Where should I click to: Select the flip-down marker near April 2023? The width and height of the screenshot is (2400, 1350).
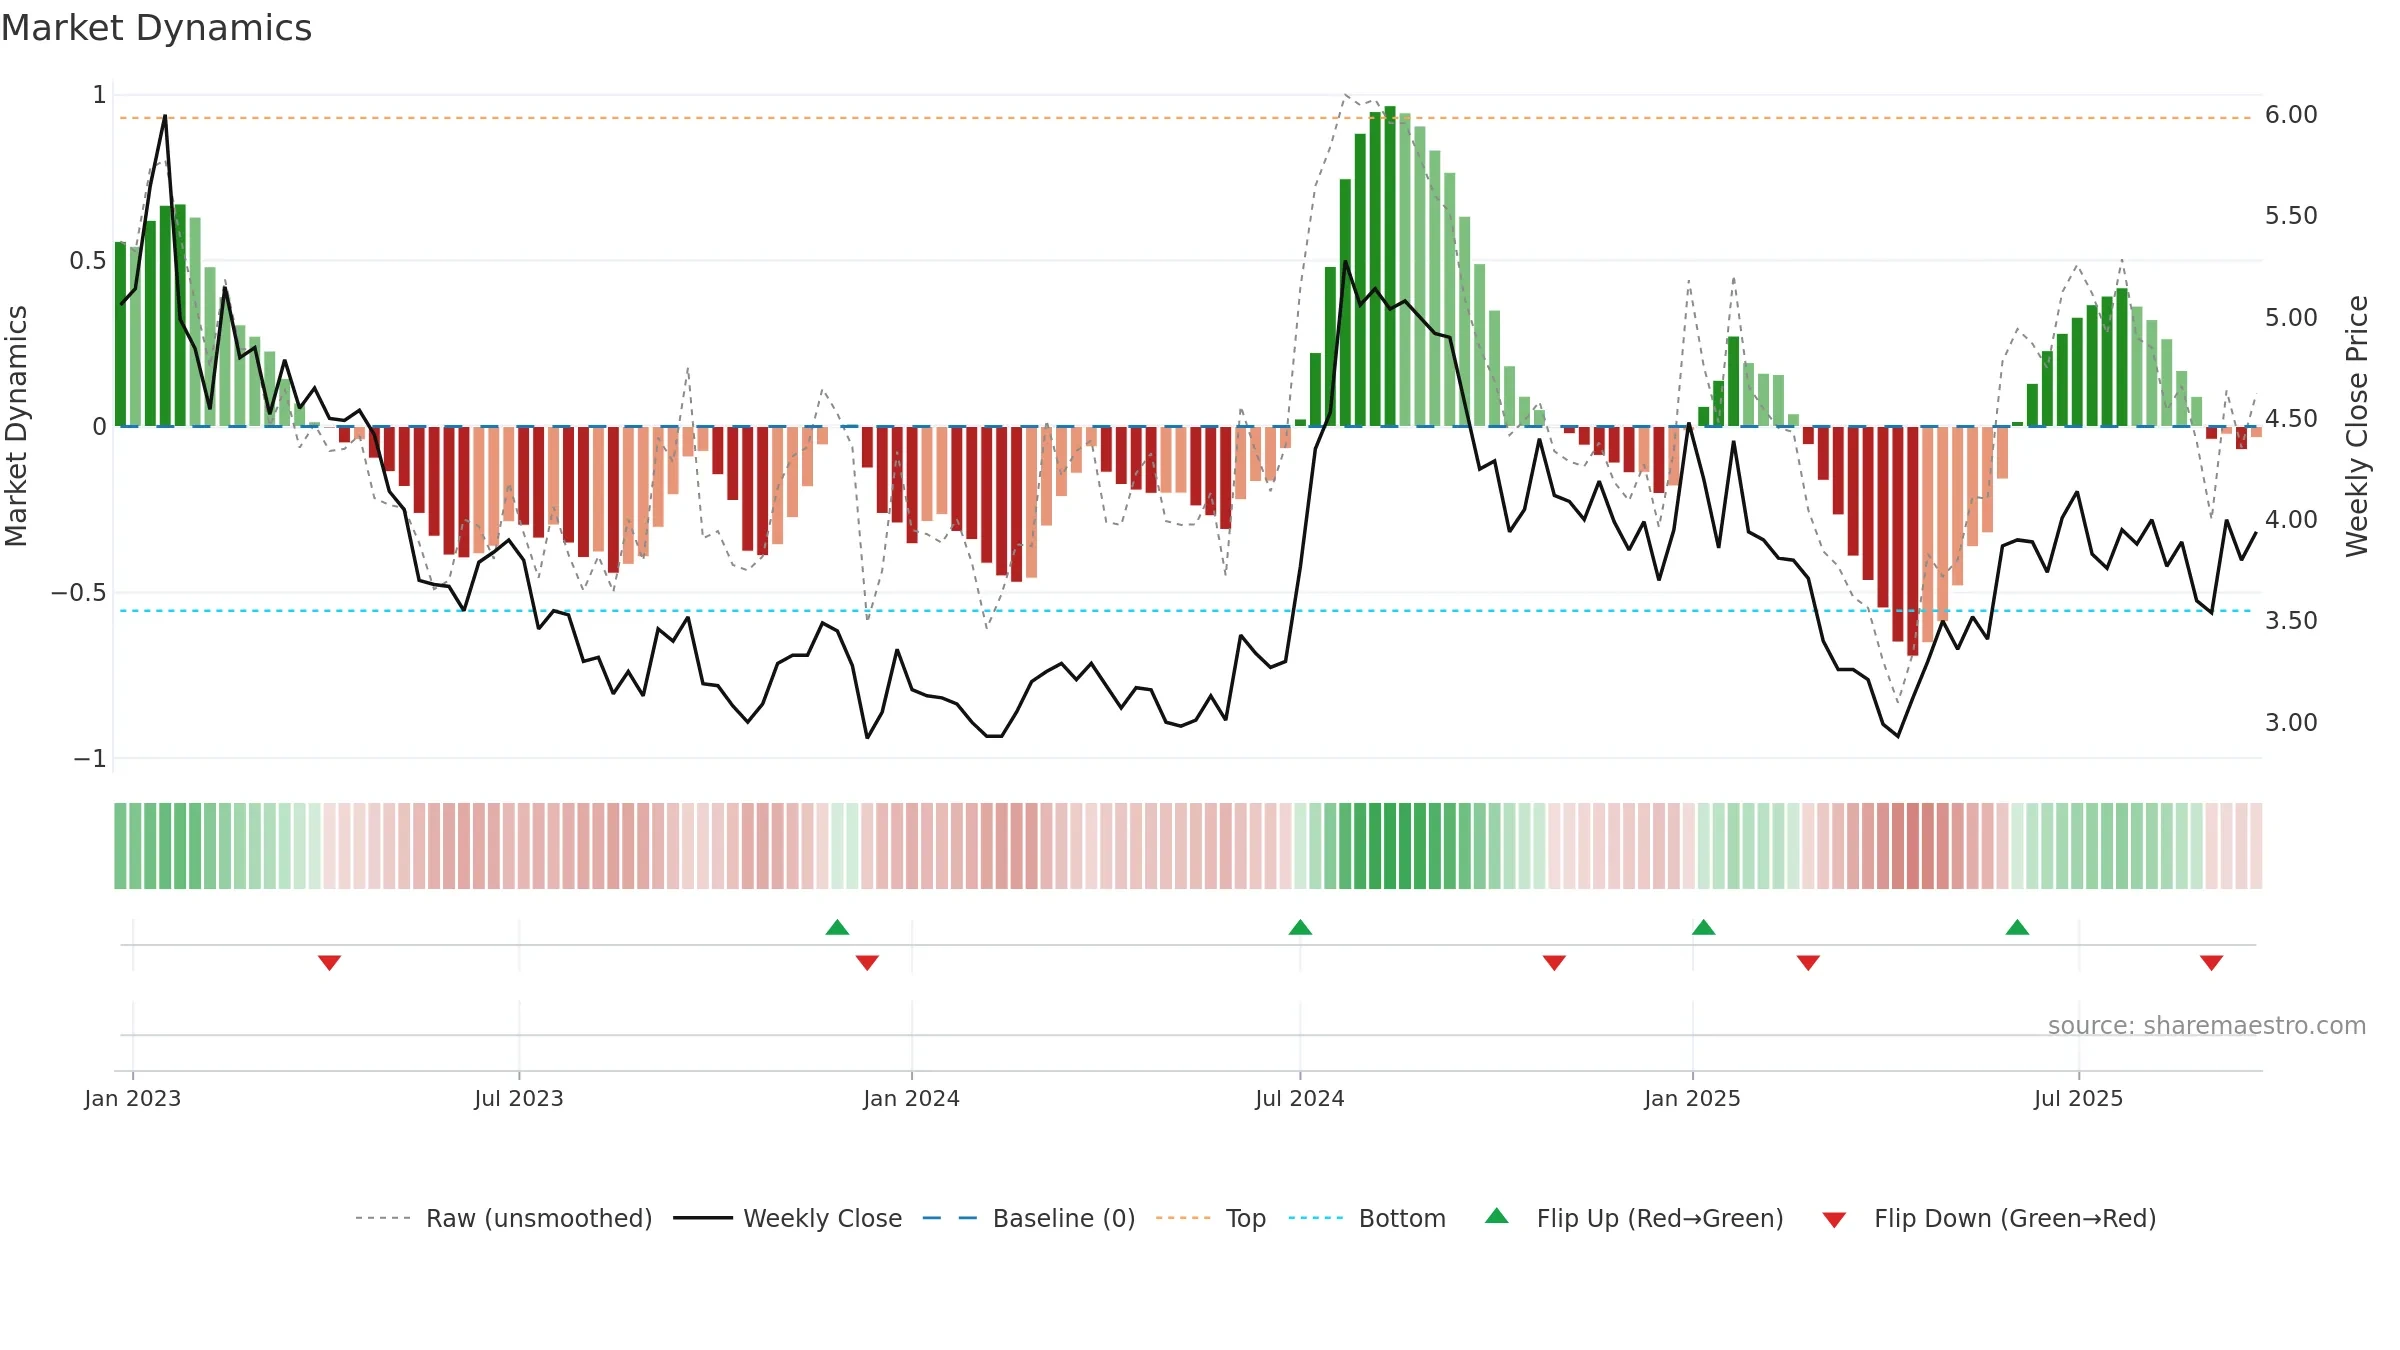click(330, 963)
